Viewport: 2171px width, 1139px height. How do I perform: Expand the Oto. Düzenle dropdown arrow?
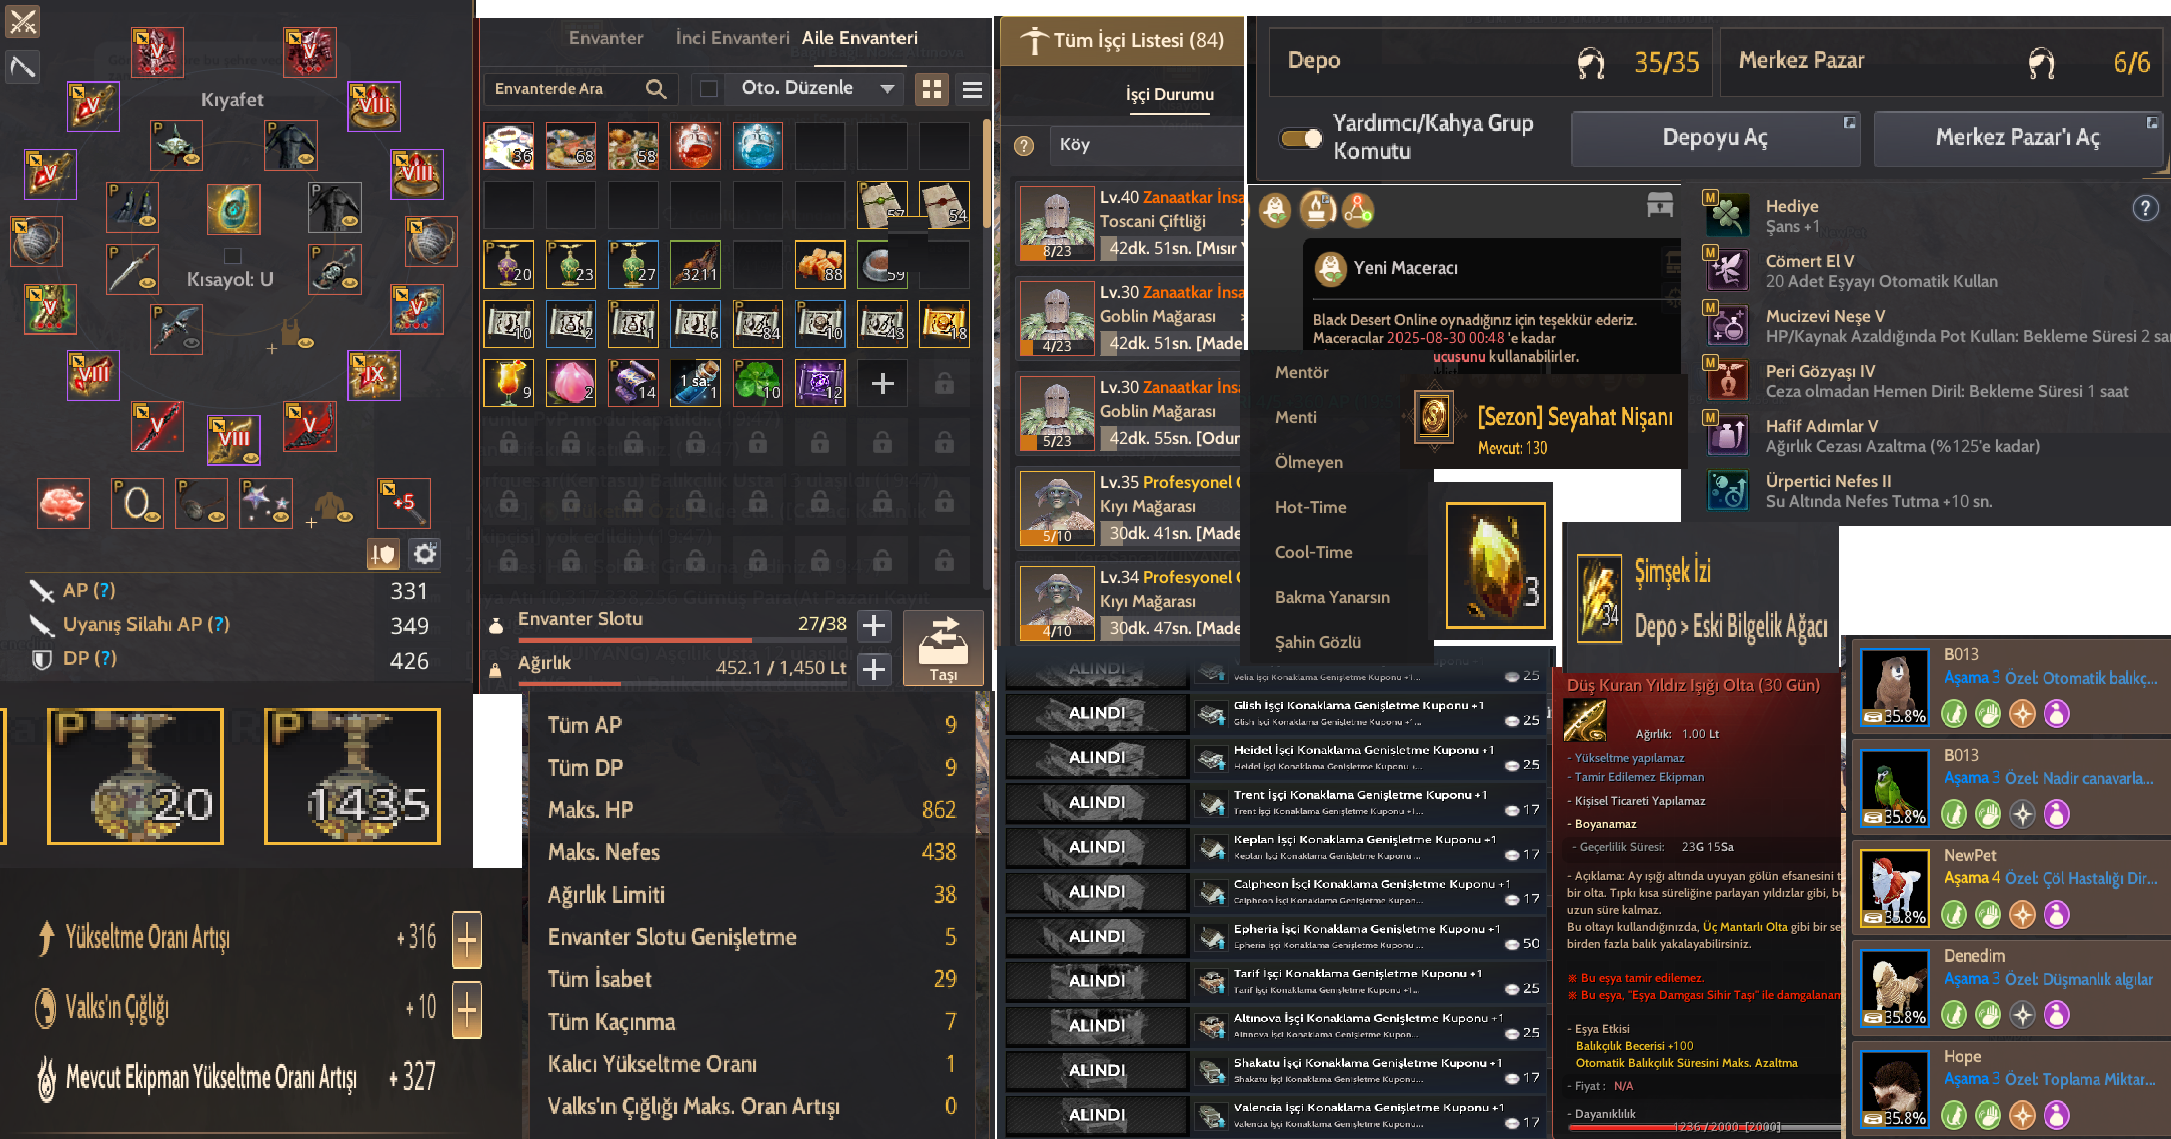pyautogui.click(x=887, y=89)
